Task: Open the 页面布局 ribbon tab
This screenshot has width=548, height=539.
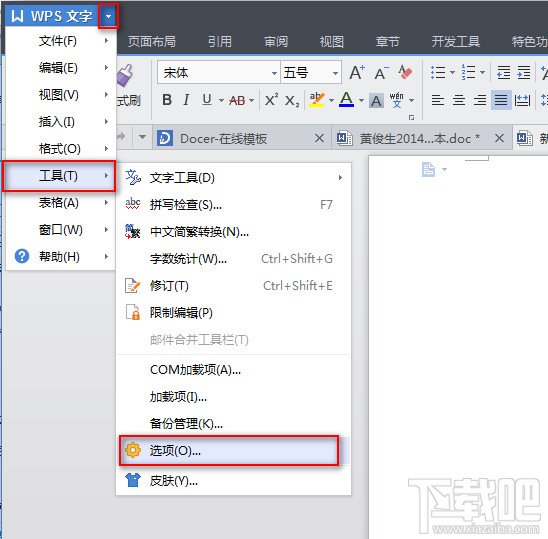Action: (x=152, y=42)
